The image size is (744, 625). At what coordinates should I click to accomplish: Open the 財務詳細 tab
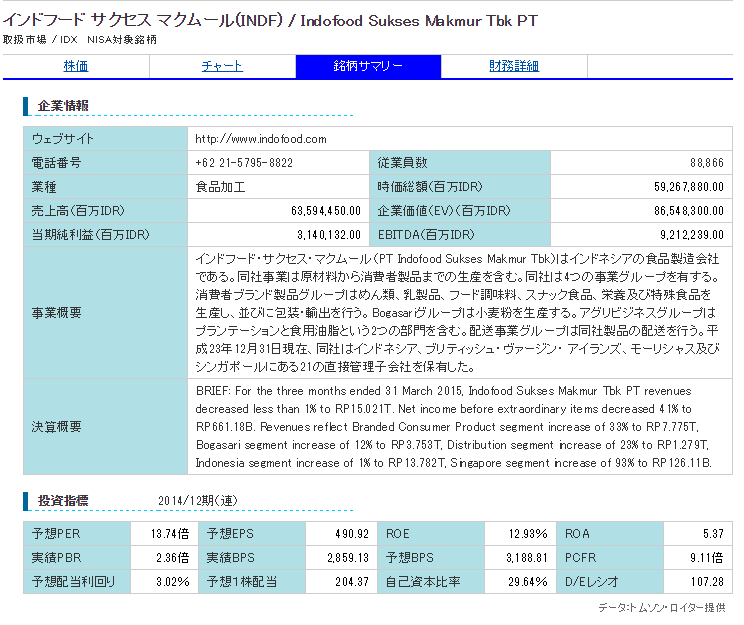click(x=514, y=66)
